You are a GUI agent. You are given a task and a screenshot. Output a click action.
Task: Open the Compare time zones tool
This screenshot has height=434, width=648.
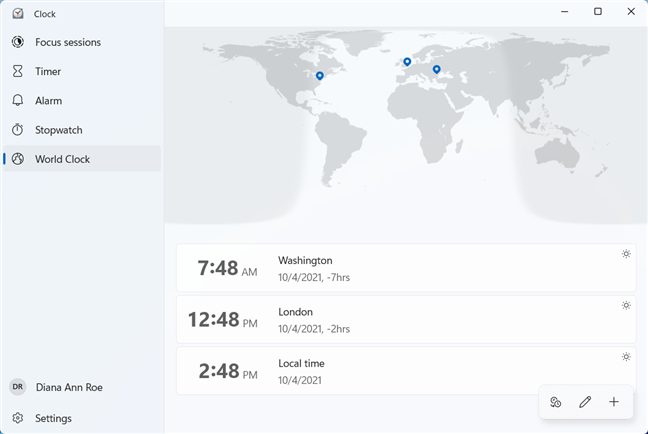pyautogui.click(x=556, y=402)
